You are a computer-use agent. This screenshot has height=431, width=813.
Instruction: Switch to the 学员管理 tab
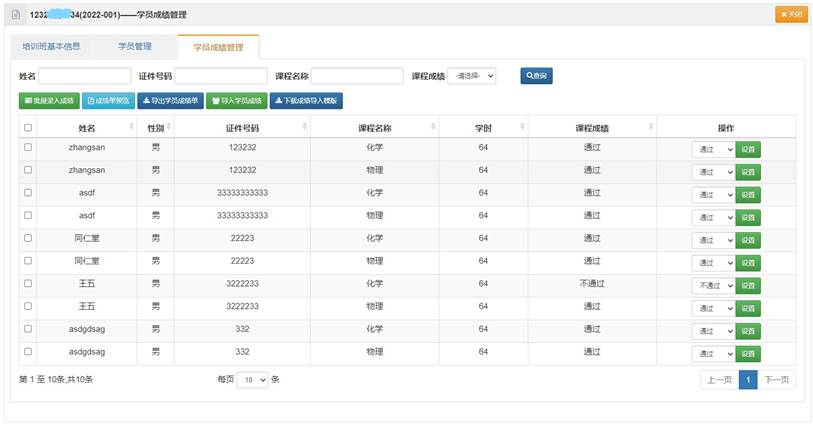pyautogui.click(x=134, y=47)
